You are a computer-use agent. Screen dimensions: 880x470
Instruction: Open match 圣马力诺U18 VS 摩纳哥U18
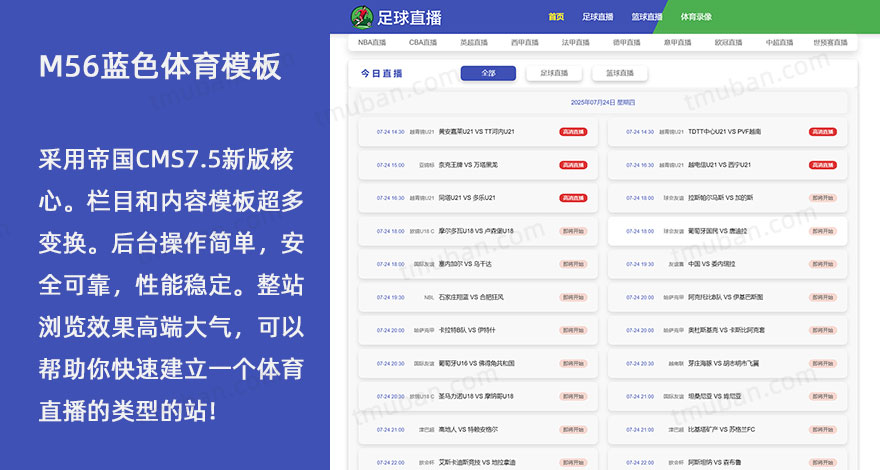pos(478,396)
